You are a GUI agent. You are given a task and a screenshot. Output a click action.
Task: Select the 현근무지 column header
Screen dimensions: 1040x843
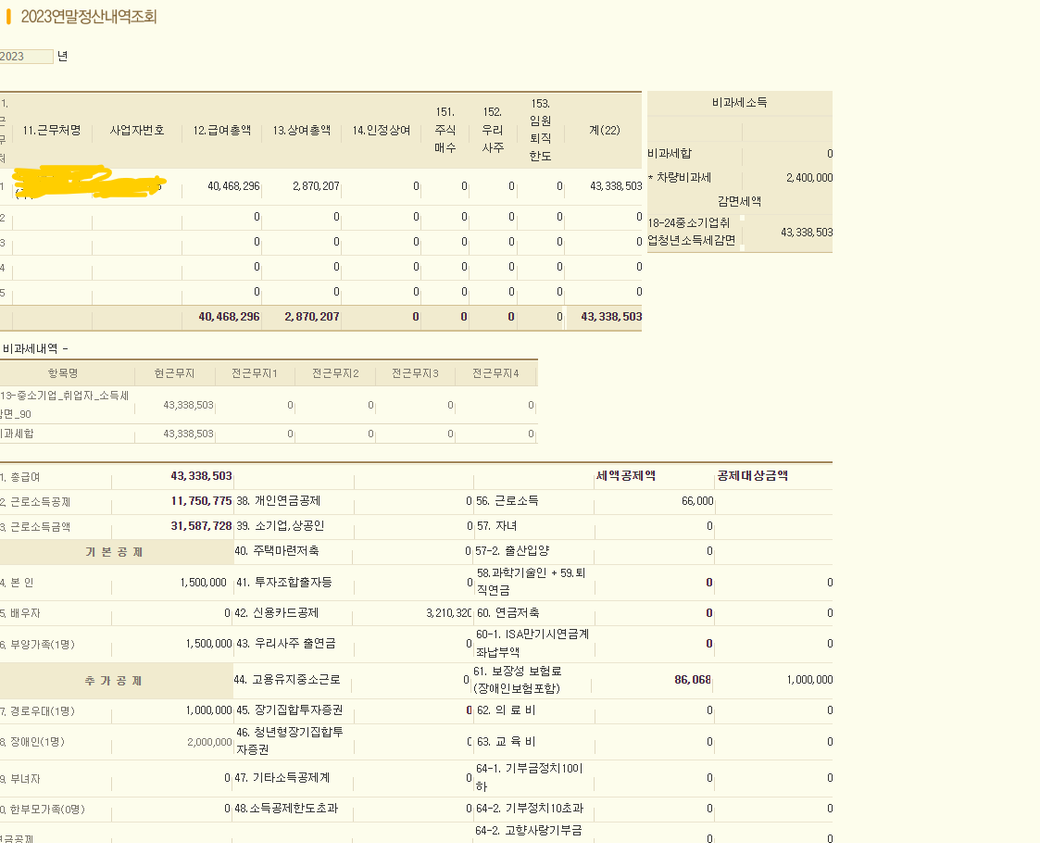[x=175, y=374]
